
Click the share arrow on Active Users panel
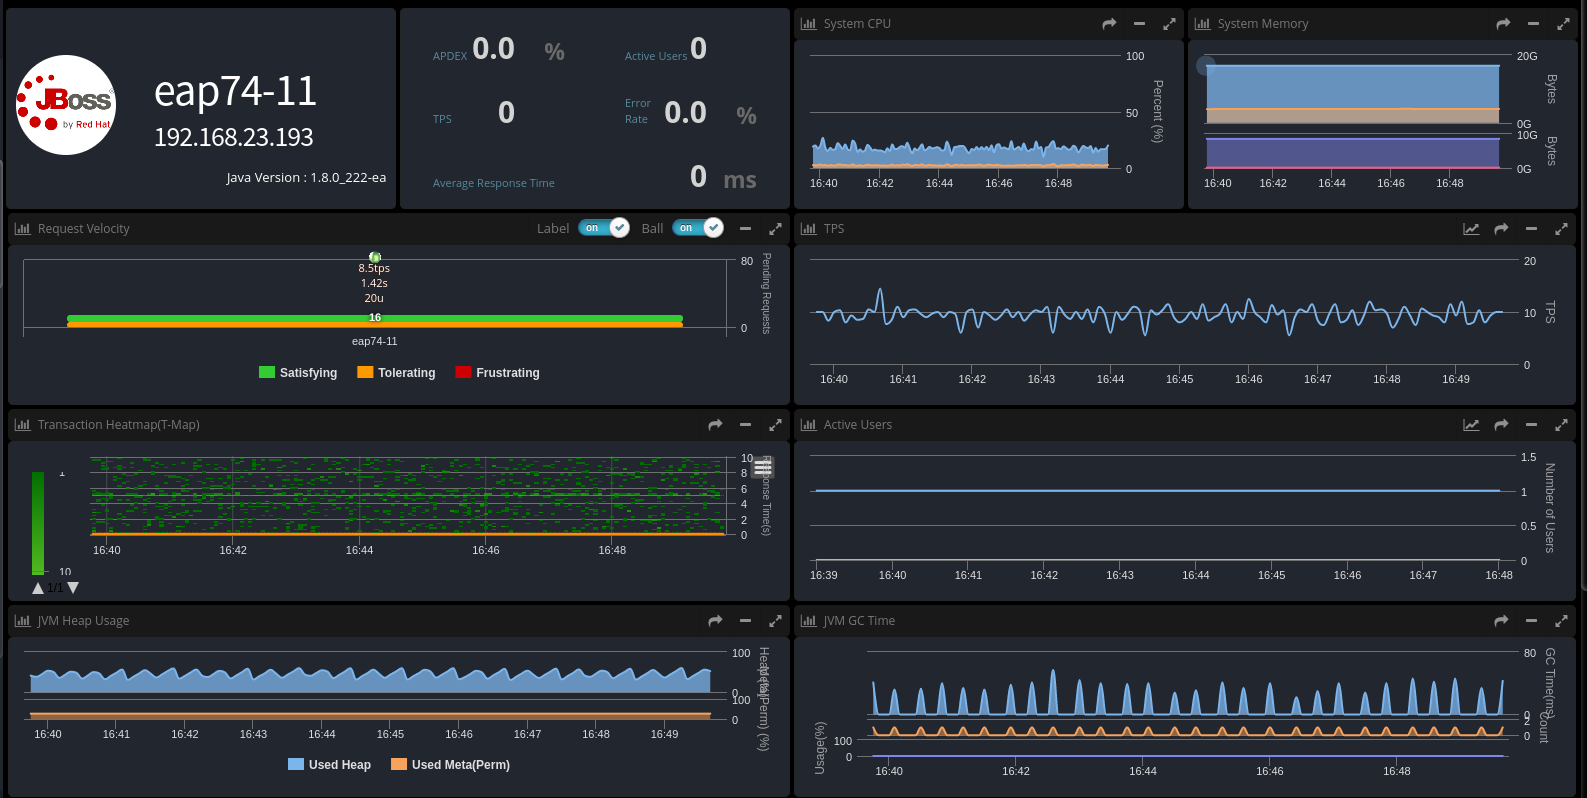[1501, 425]
